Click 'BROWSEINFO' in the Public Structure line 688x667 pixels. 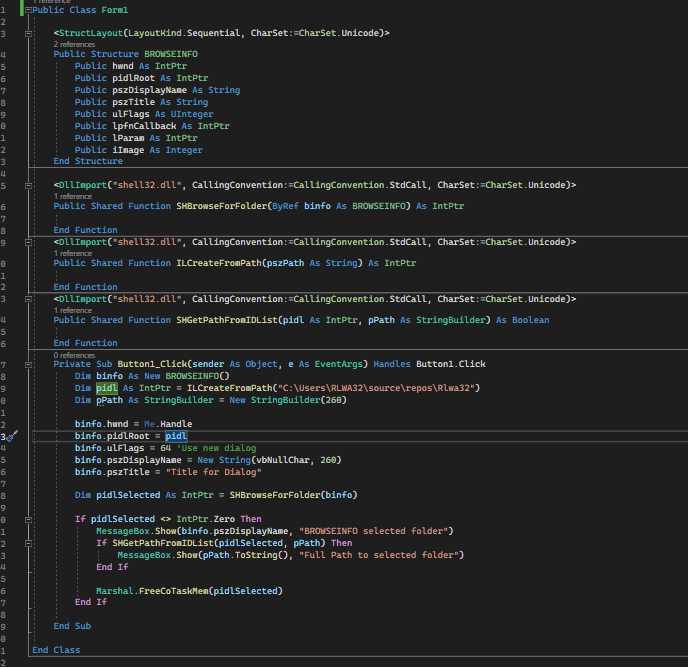coord(171,54)
